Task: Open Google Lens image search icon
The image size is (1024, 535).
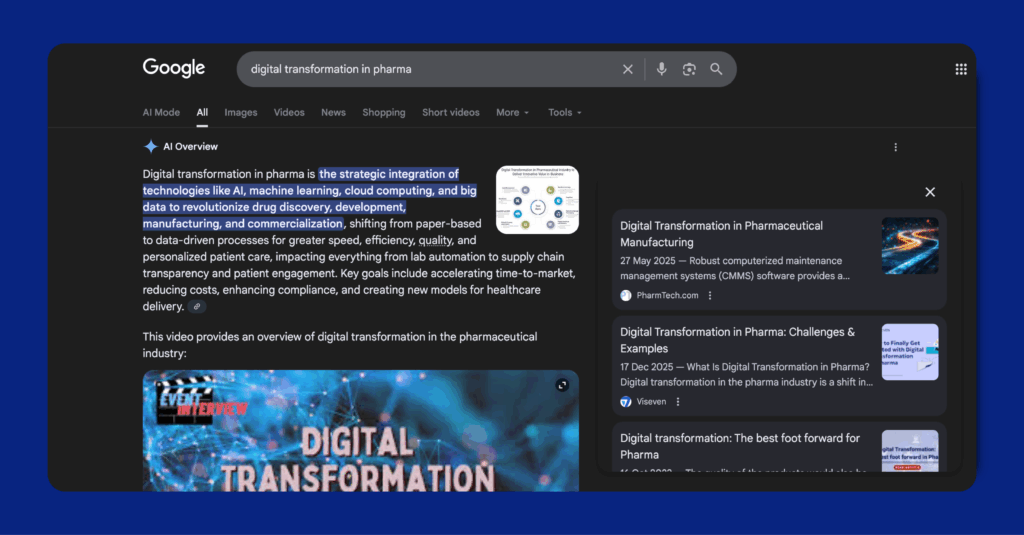Action: 689,69
